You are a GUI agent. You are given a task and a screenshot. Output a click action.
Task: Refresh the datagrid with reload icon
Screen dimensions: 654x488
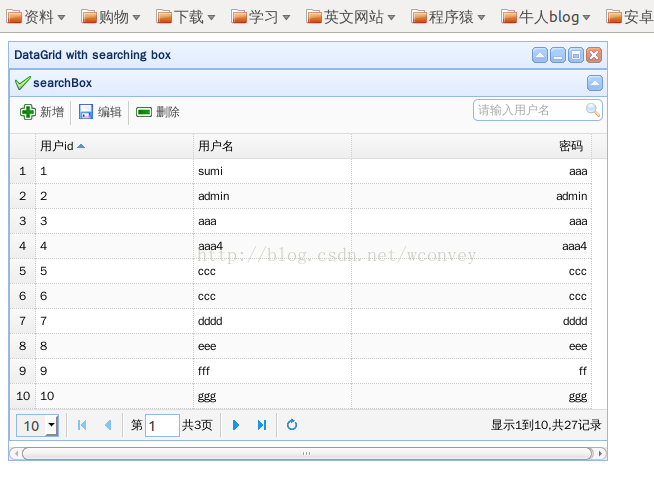292,425
